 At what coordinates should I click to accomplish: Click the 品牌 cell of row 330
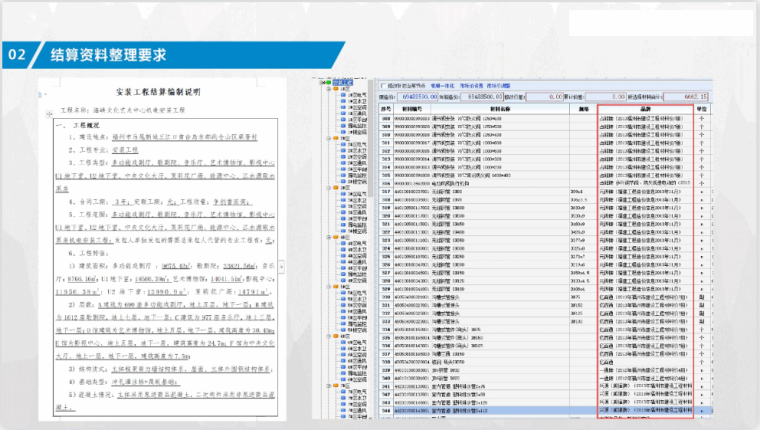pyautogui.click(x=643, y=297)
